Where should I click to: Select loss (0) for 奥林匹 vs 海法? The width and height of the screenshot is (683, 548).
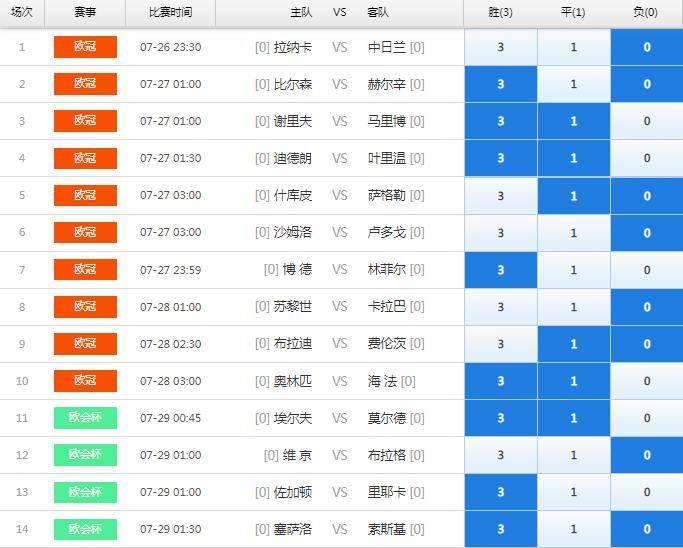[647, 381]
